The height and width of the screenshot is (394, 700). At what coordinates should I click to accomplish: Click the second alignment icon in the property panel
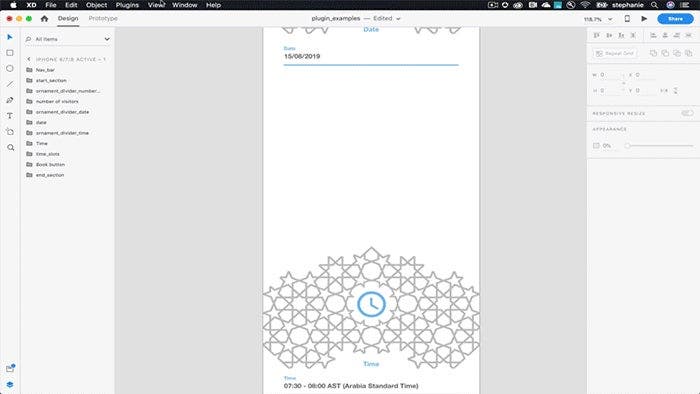tap(609, 35)
